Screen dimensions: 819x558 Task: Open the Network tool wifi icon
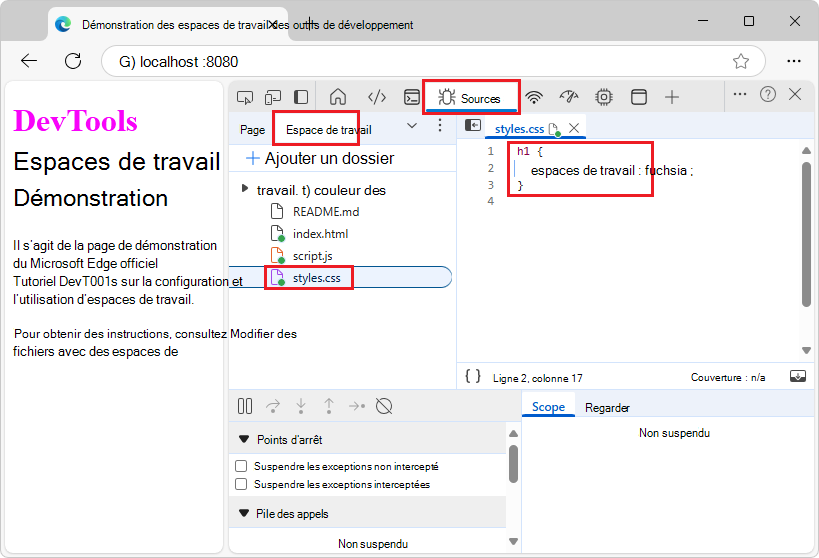click(534, 97)
